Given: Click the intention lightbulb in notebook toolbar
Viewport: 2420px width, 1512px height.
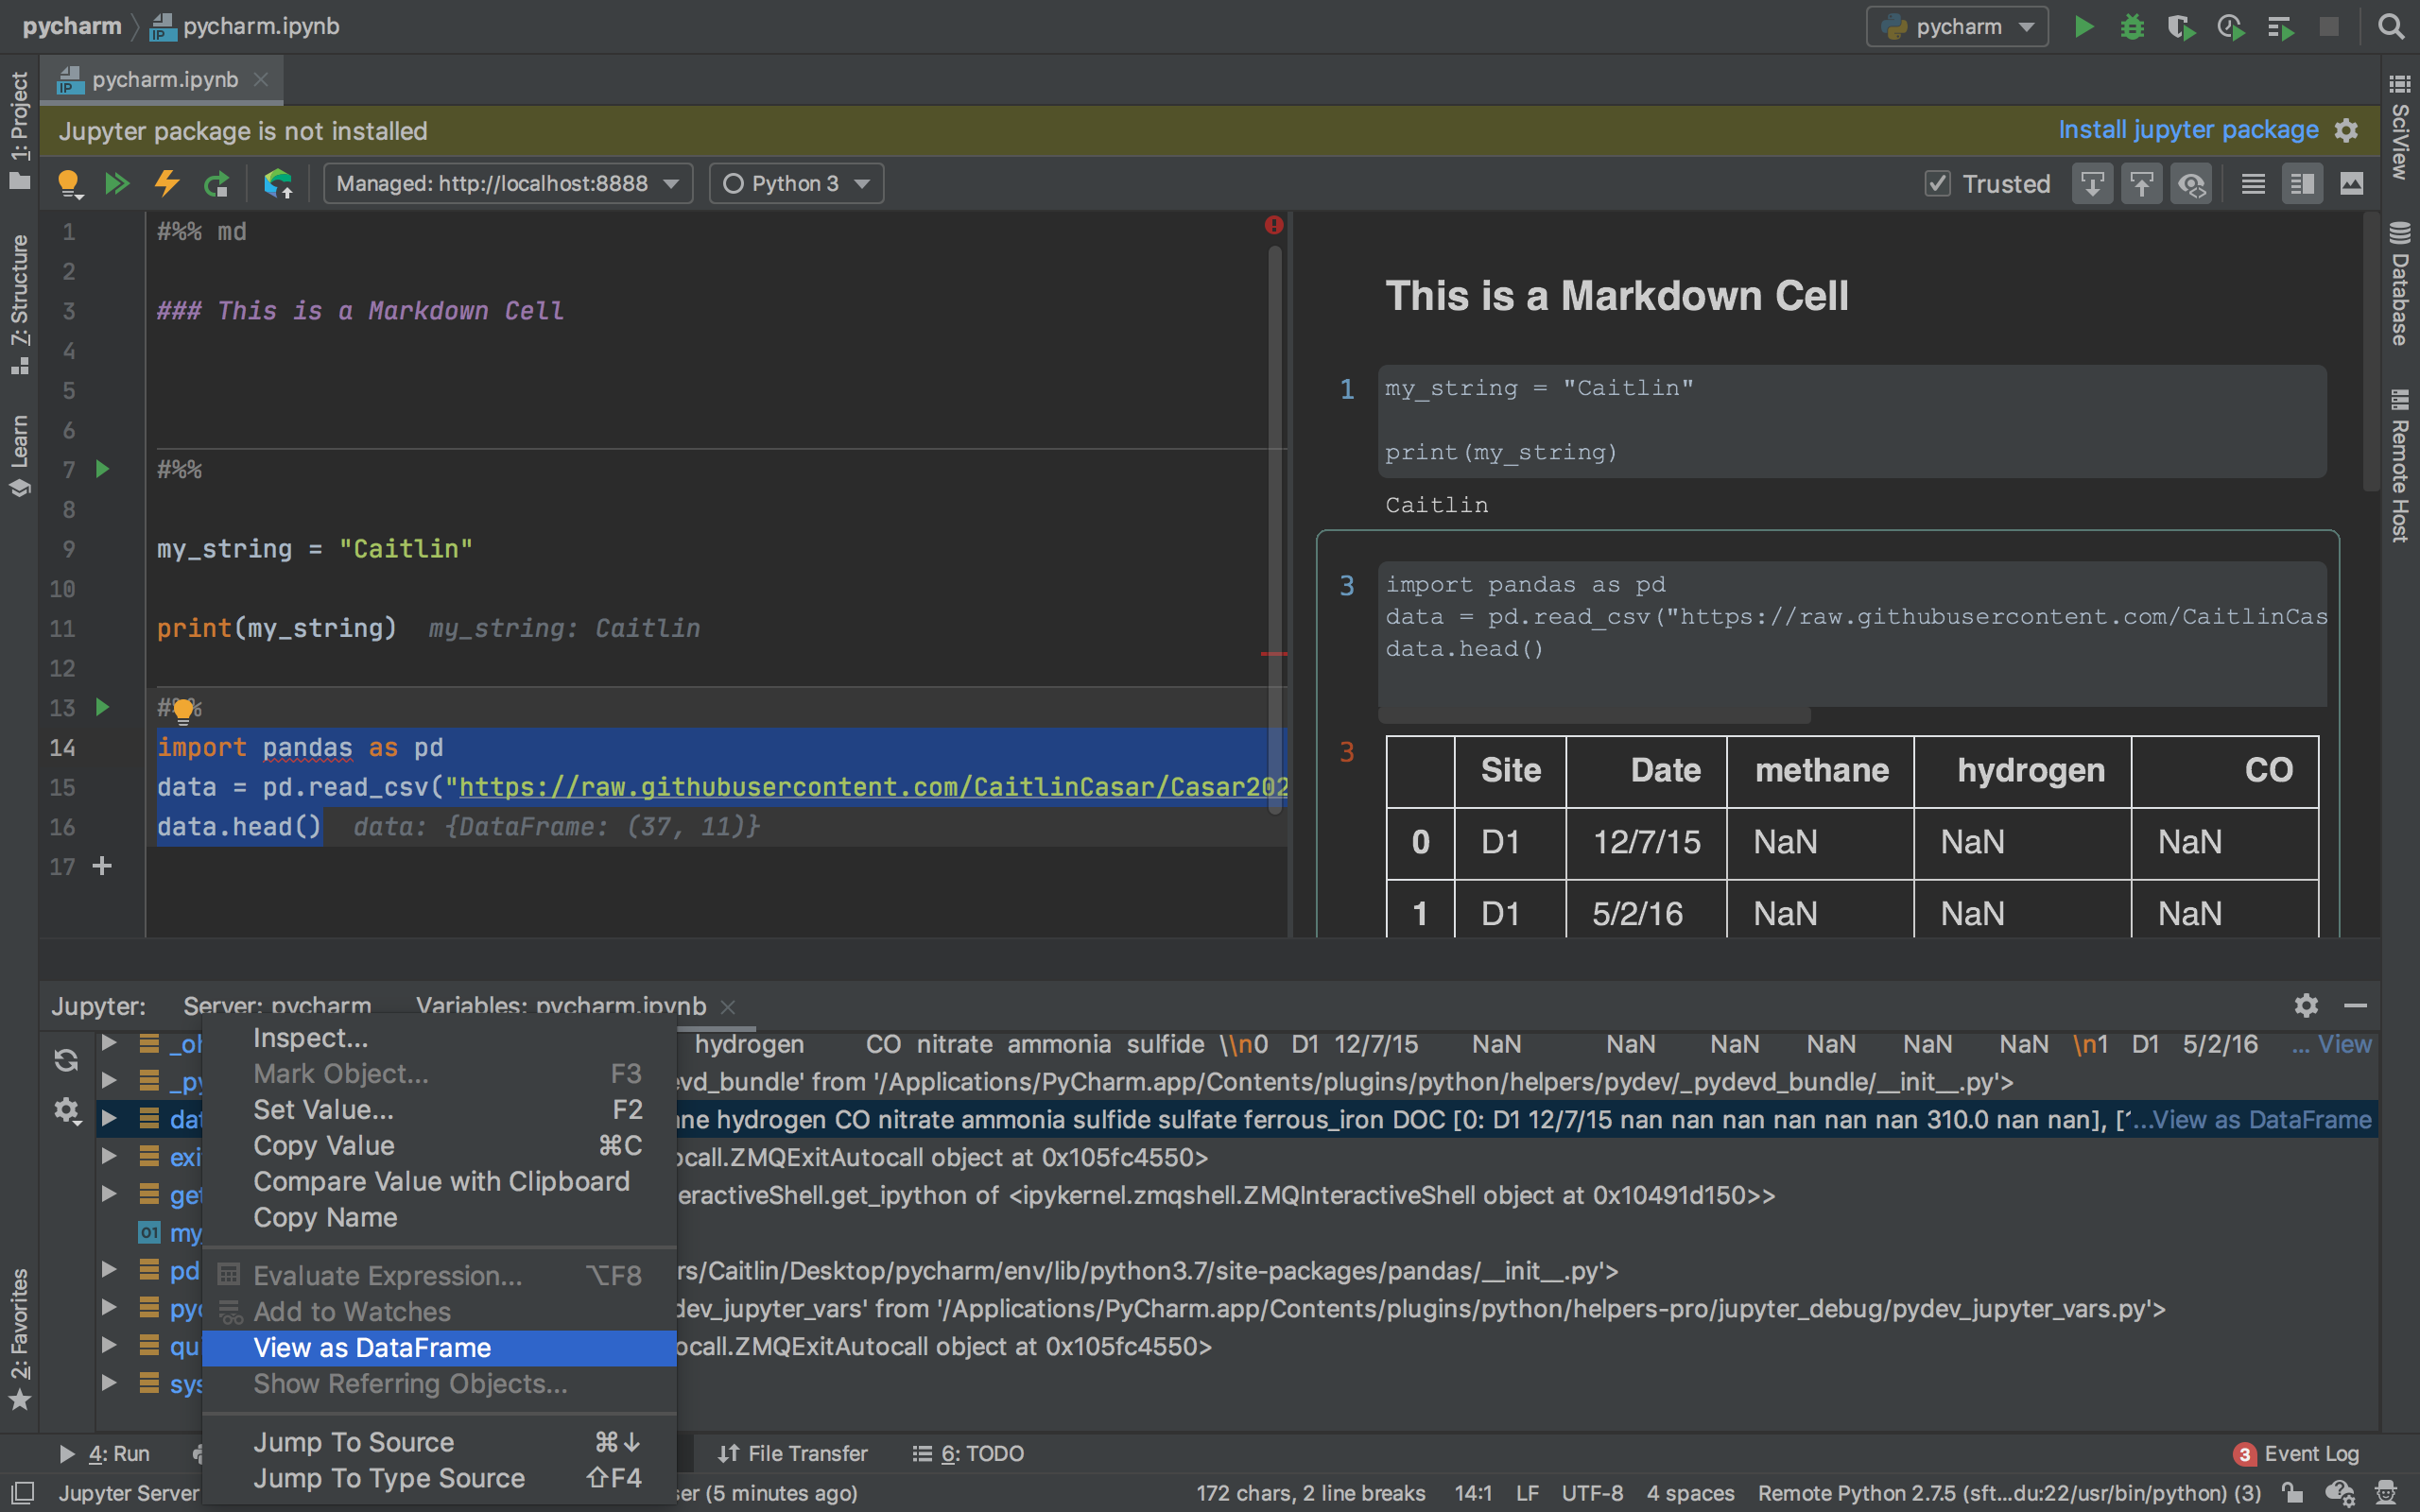Looking at the screenshot, I should 68,184.
